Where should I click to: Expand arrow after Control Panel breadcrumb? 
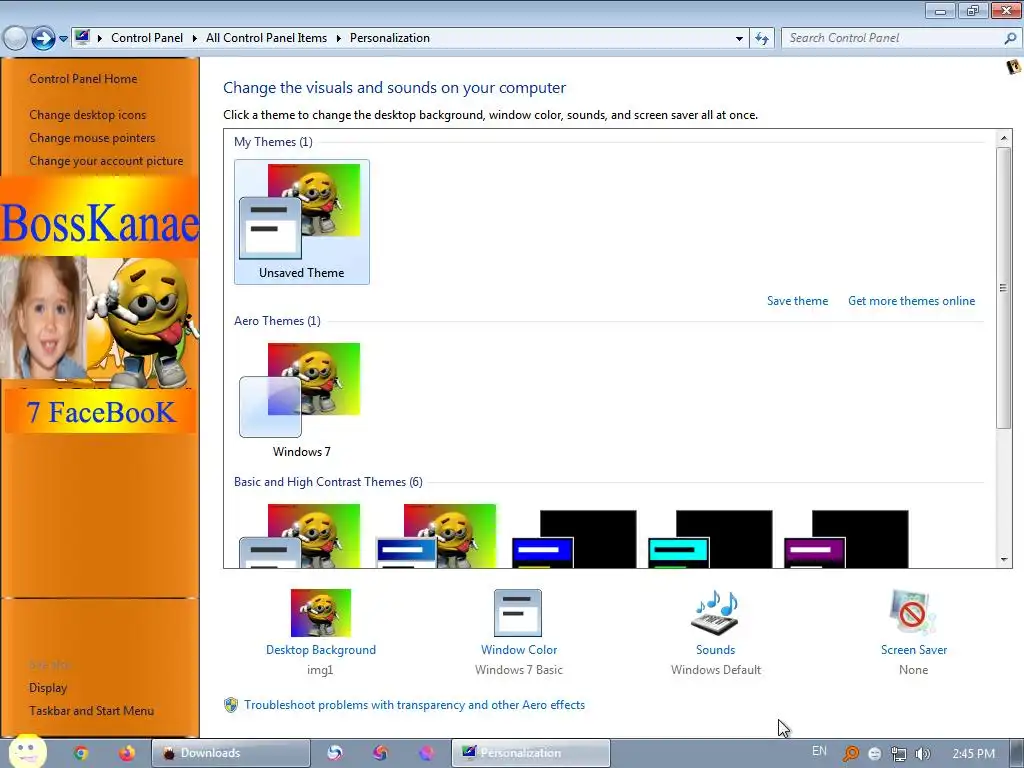click(x=195, y=38)
